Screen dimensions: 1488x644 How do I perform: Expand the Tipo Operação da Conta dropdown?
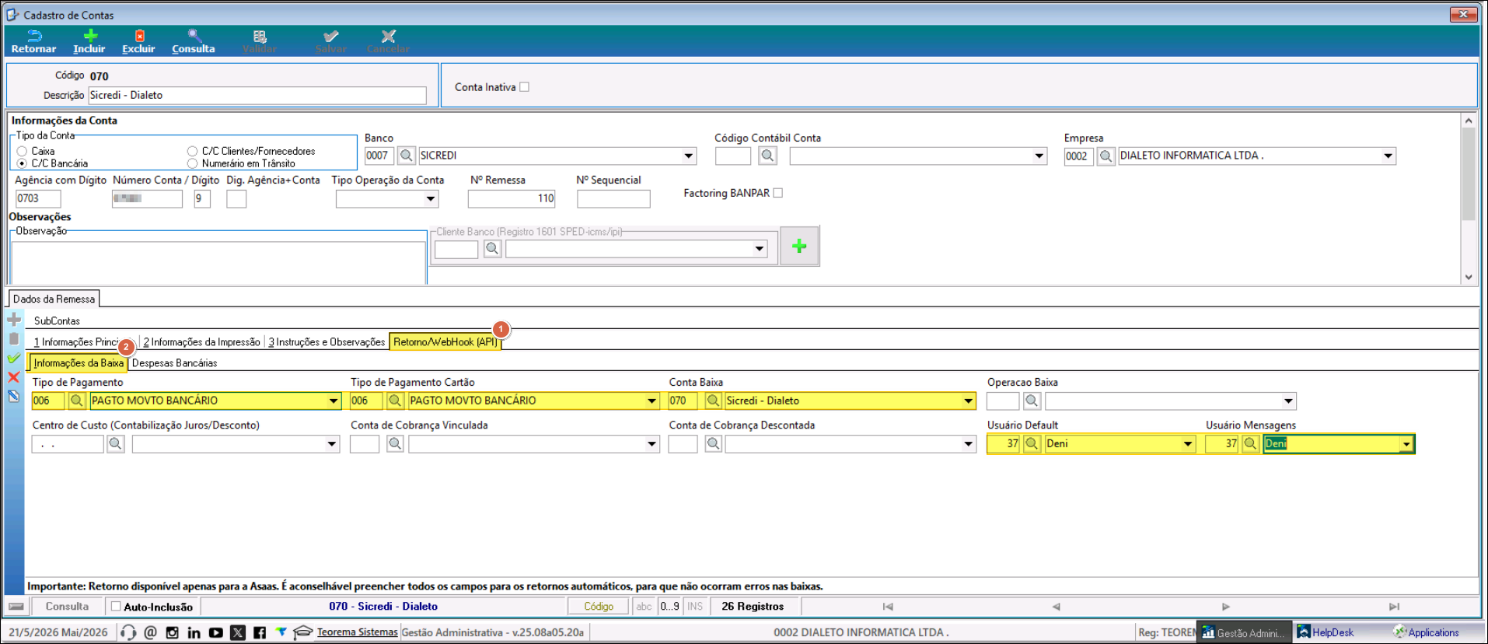click(x=430, y=199)
